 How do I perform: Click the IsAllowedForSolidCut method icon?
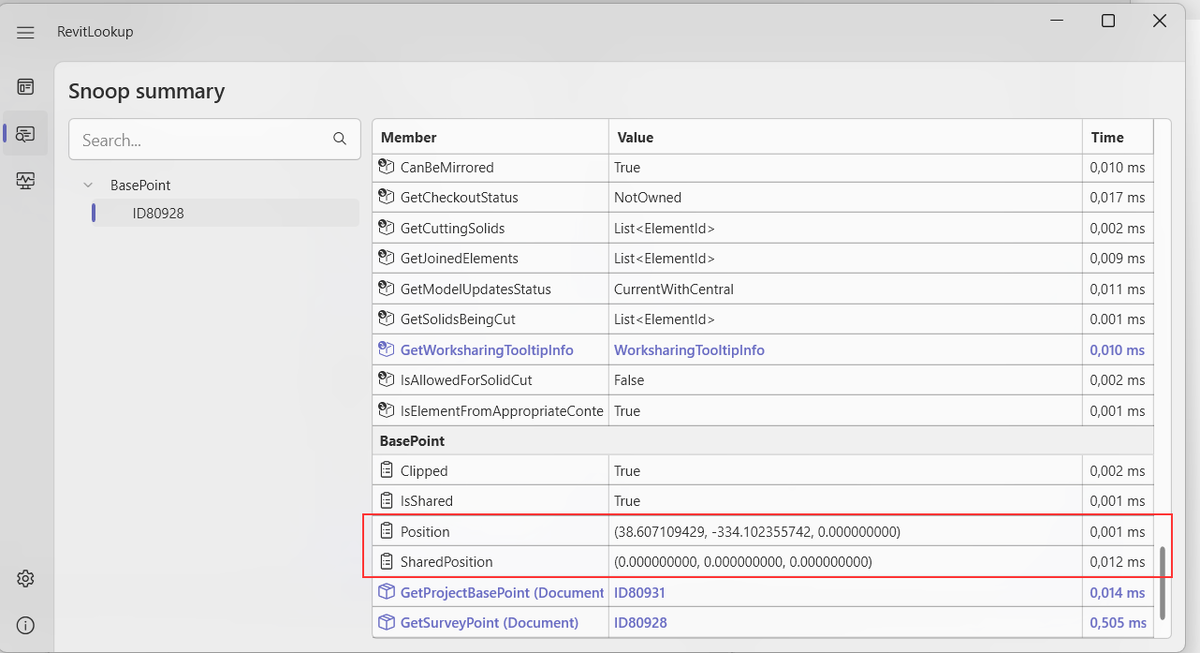[387, 380]
